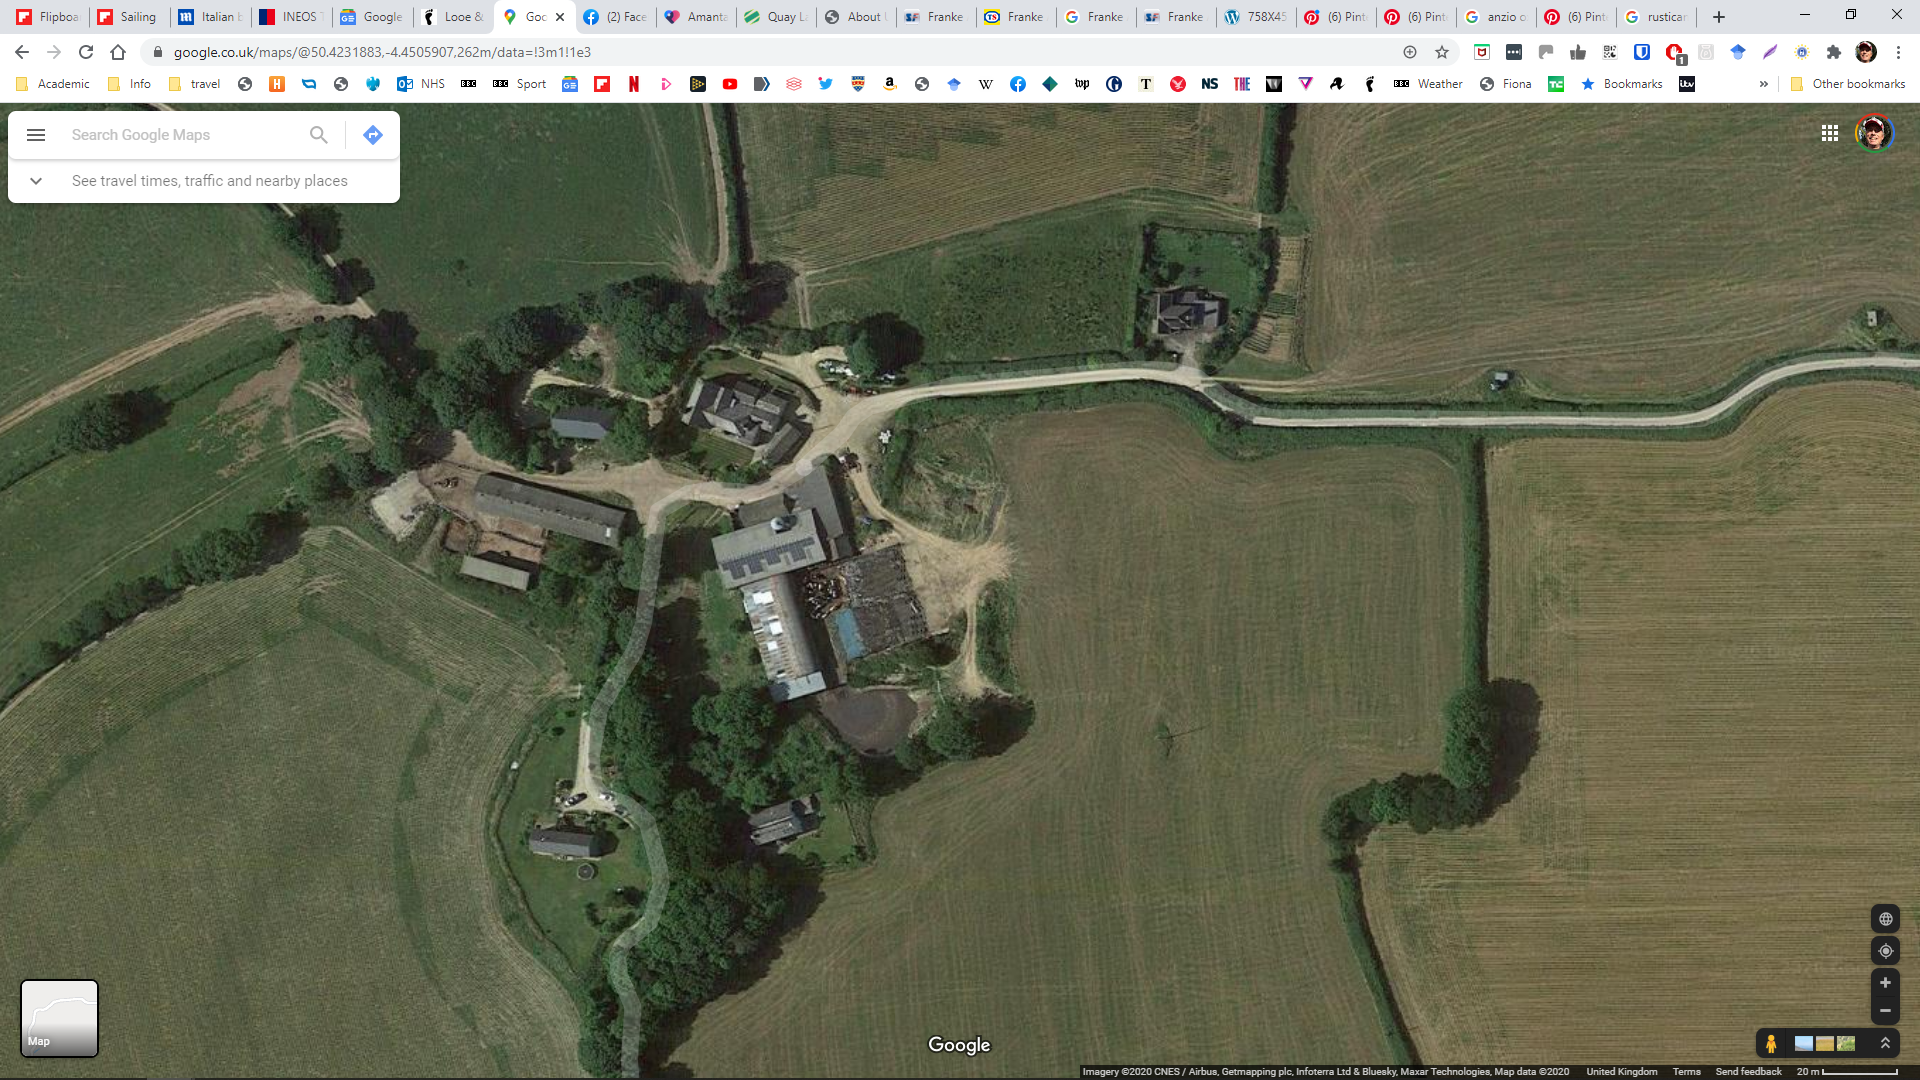This screenshot has height=1080, width=1920.
Task: Click the show-my-location target icon
Action: (1885, 951)
